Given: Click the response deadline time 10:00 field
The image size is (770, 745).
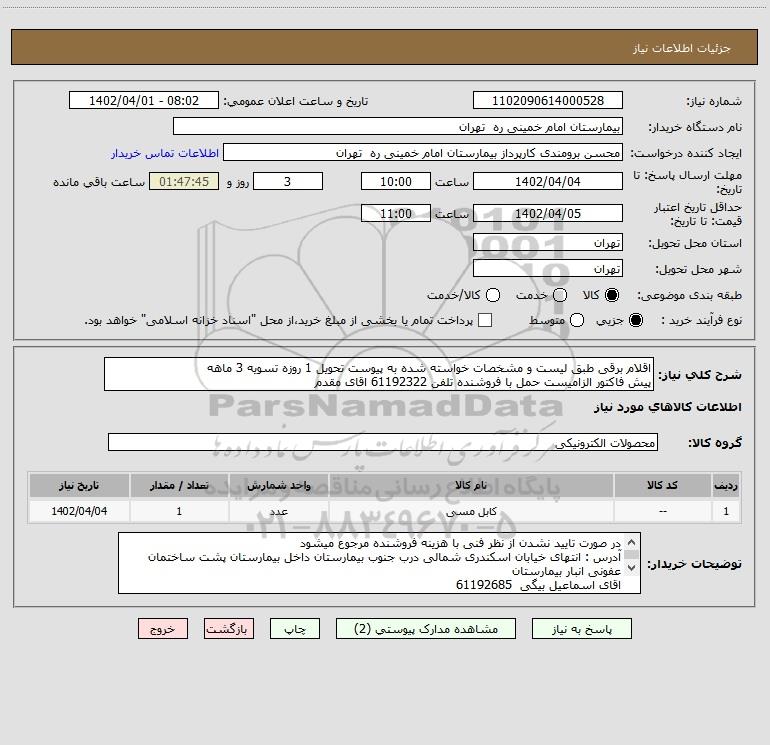Looking at the screenshot, I should [396, 181].
